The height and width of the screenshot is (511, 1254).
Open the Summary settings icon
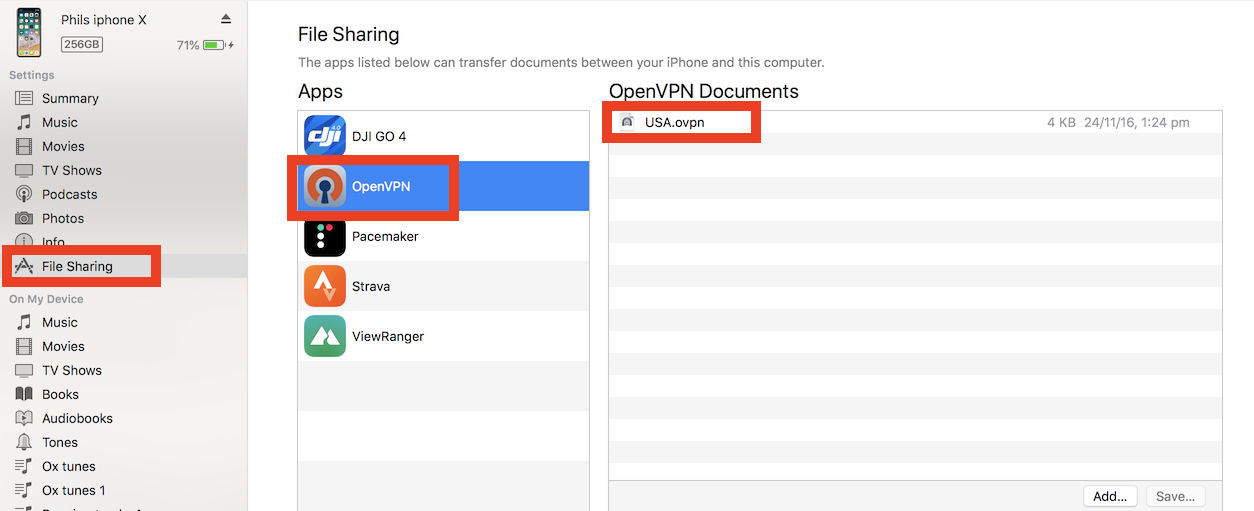24,98
